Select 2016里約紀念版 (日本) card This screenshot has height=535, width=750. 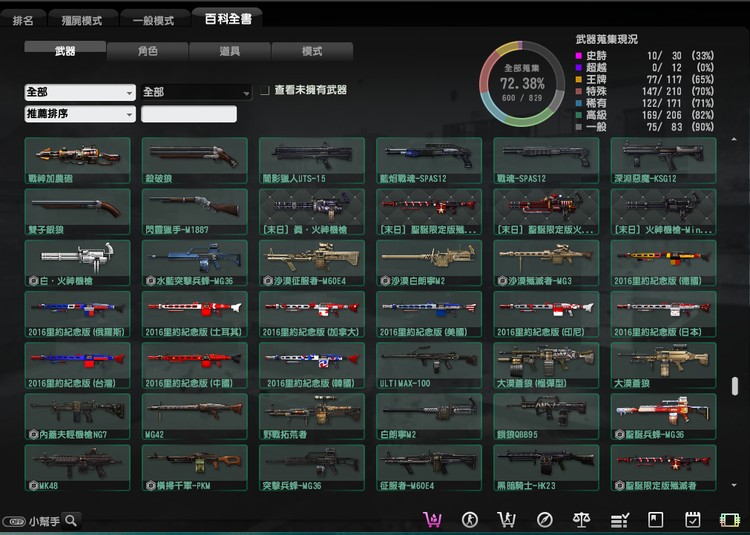(x=663, y=314)
